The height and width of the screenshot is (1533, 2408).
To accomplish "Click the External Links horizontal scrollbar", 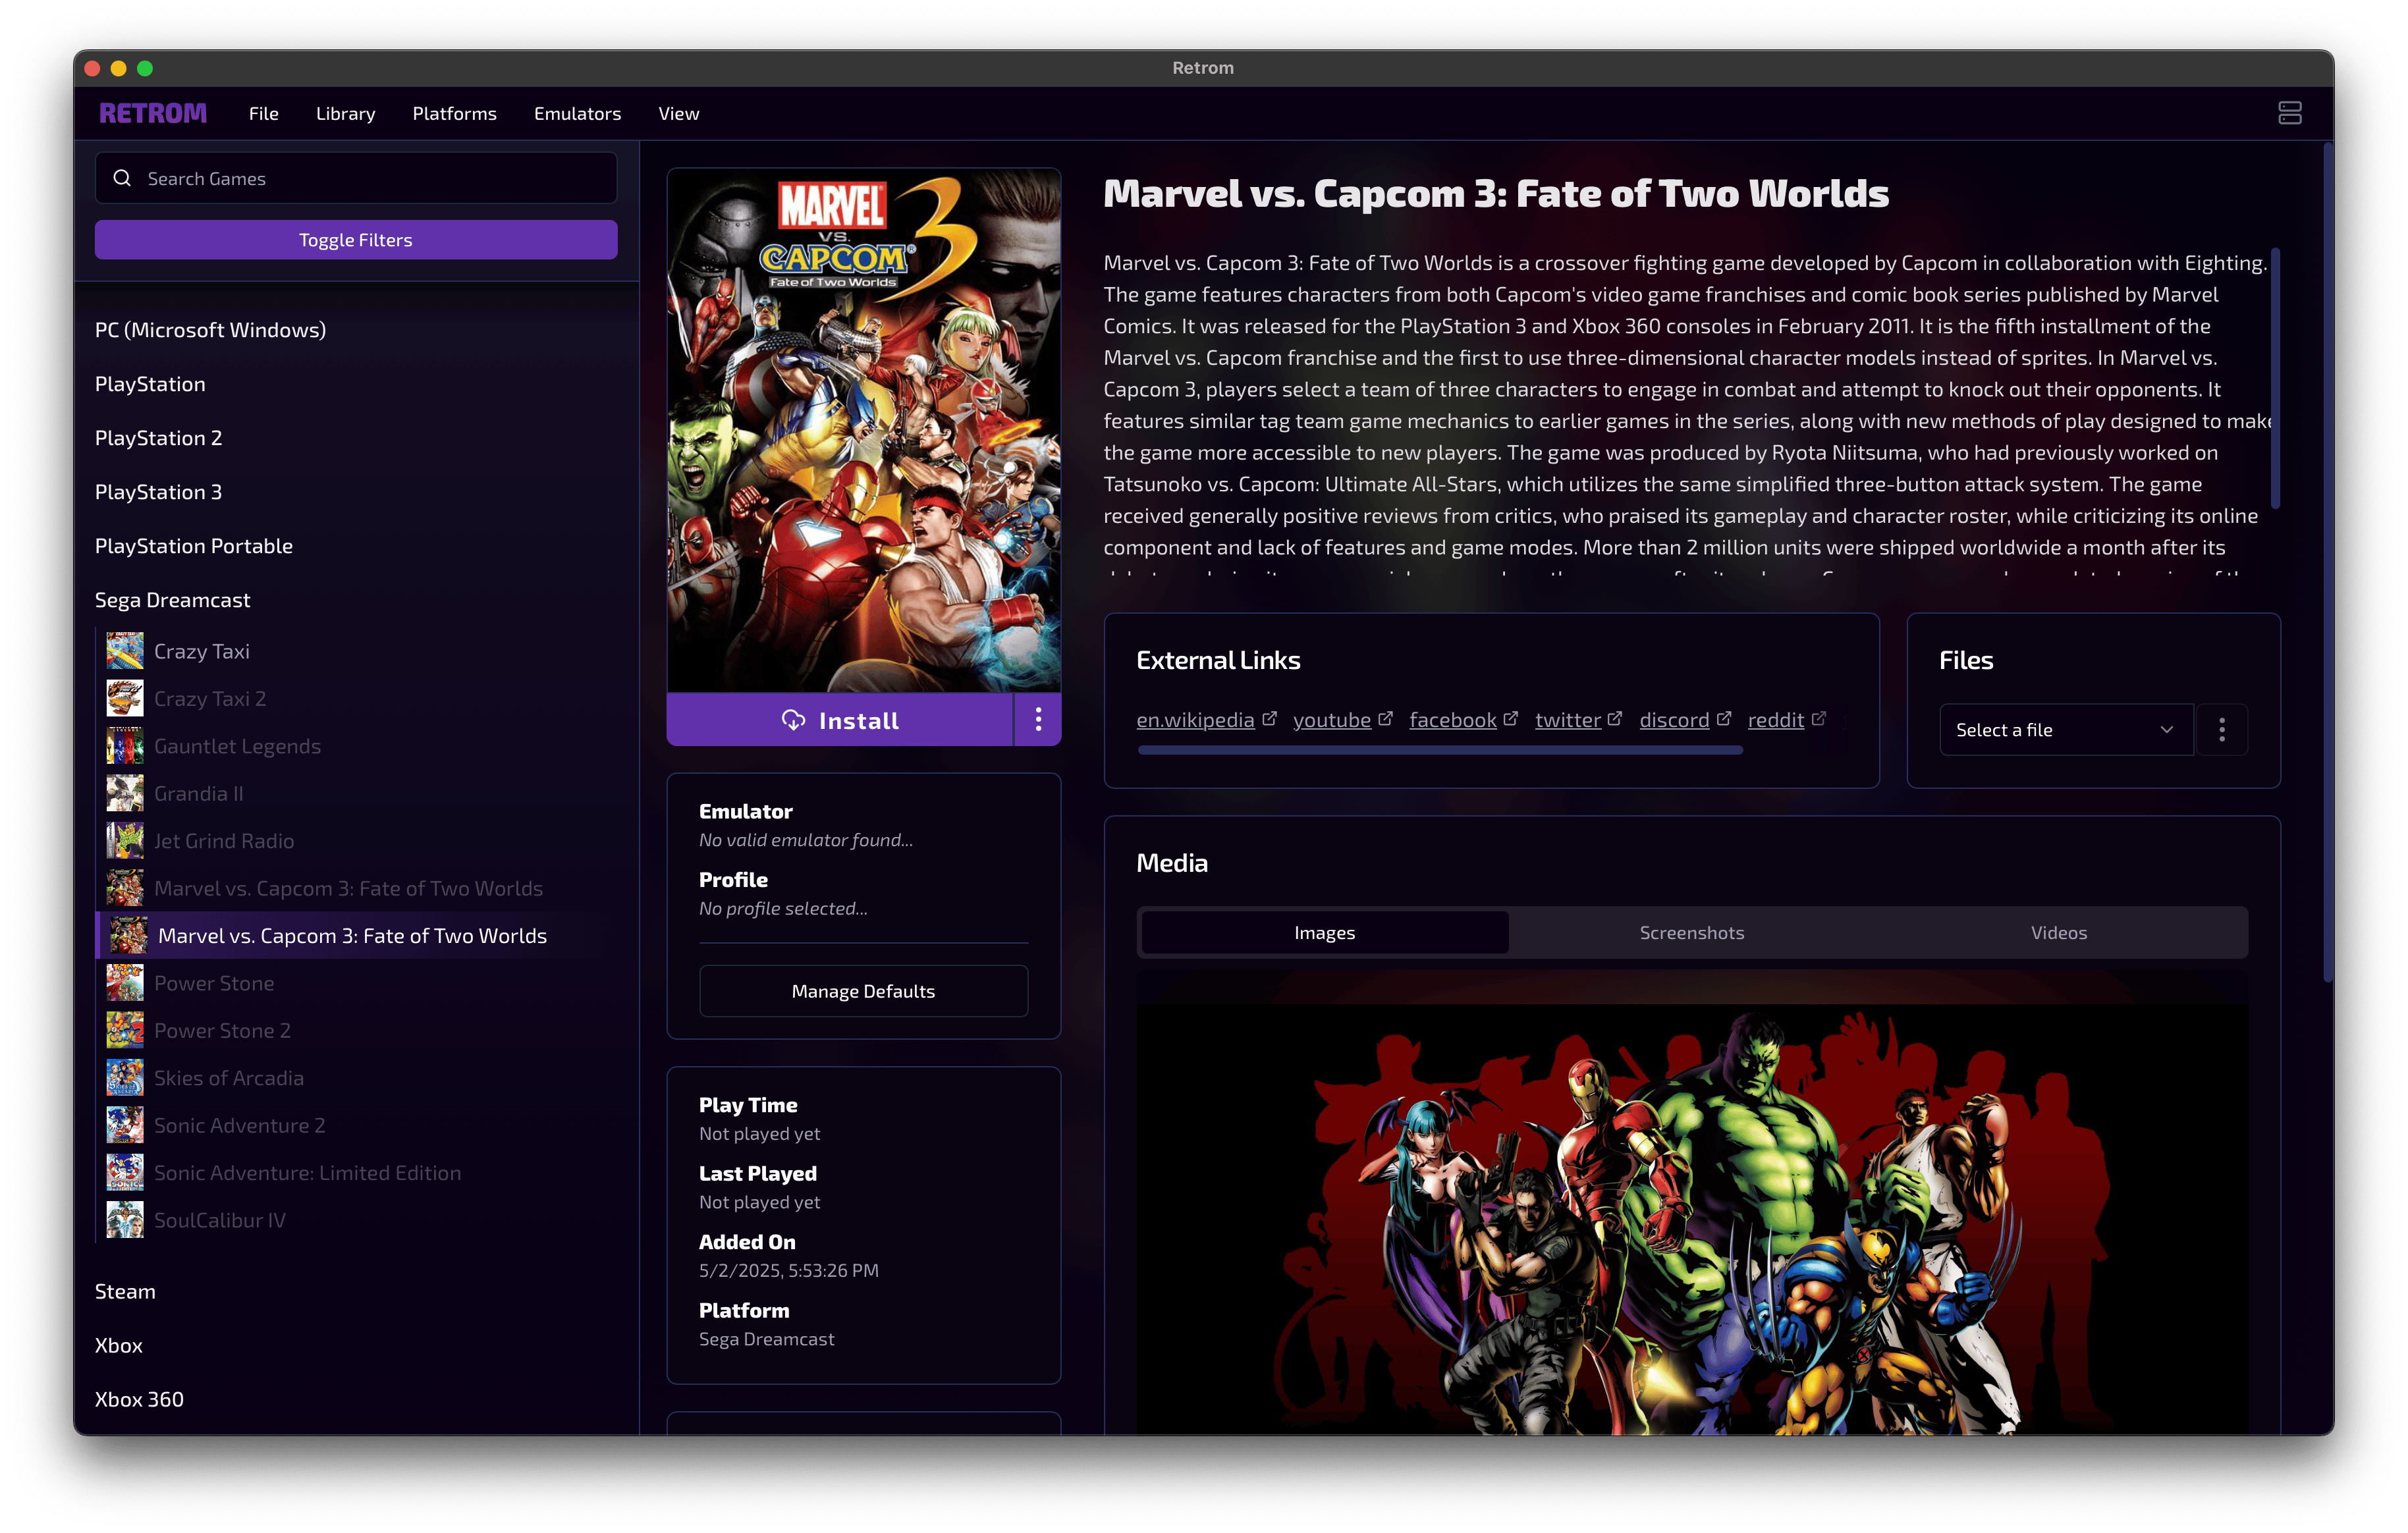I will [x=1440, y=750].
